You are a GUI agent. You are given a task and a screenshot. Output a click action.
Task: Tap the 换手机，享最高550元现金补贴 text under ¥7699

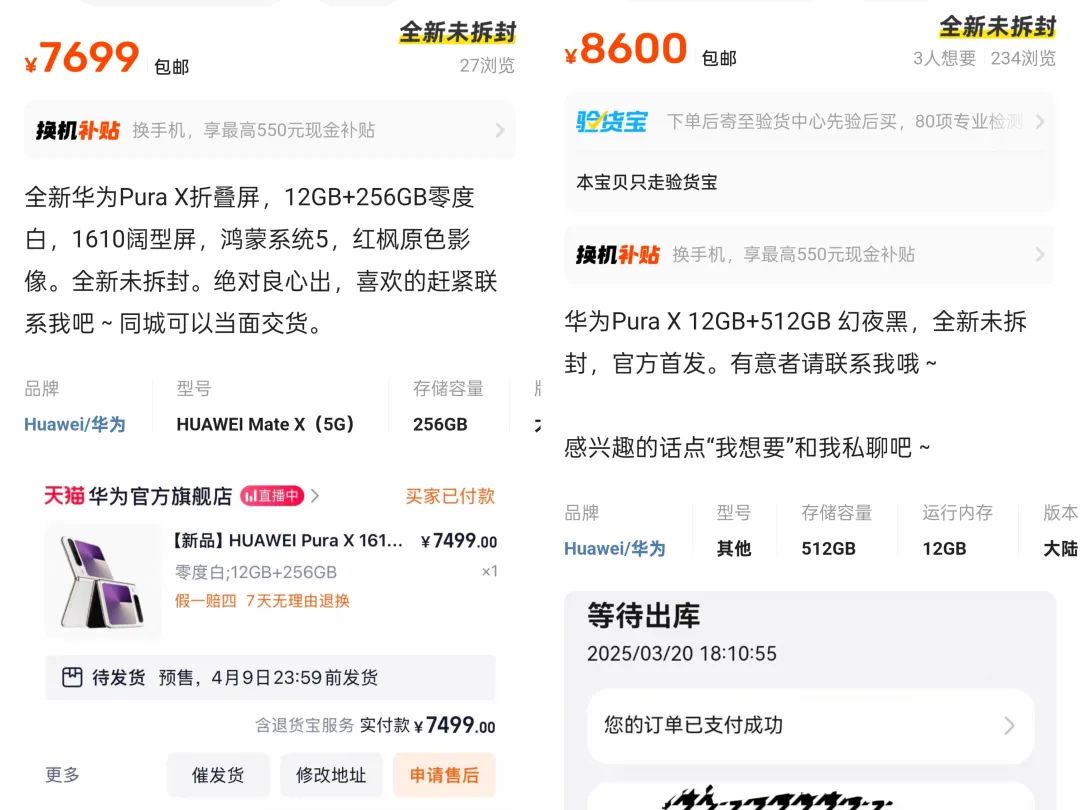coord(253,130)
